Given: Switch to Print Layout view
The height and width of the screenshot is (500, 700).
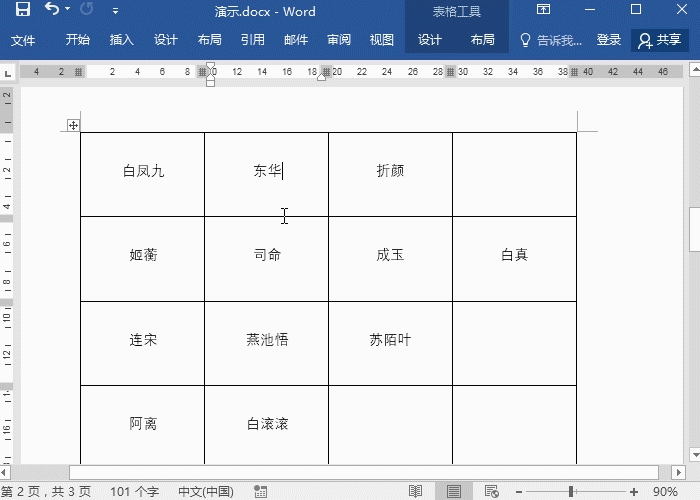Looking at the screenshot, I should [454, 492].
